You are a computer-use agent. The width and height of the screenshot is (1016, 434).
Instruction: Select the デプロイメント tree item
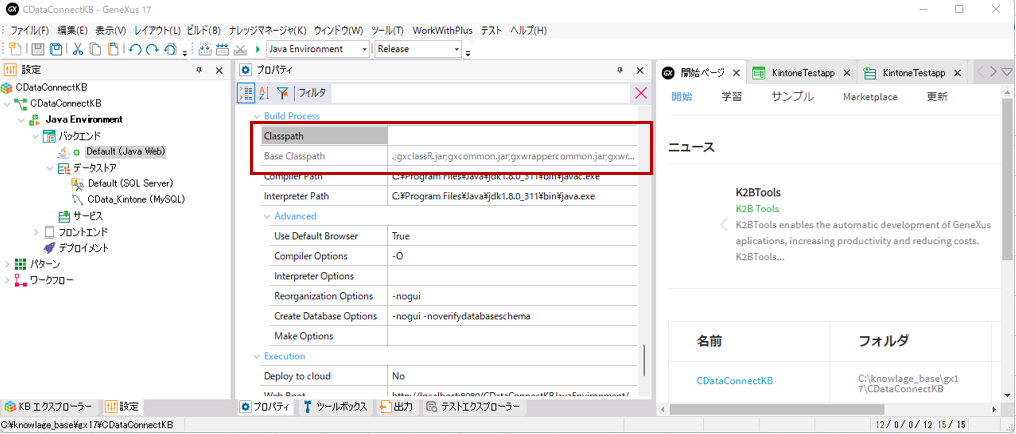click(84, 247)
